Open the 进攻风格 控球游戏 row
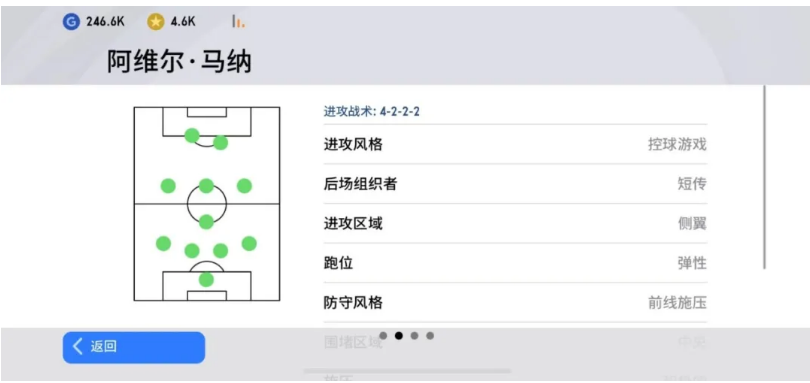 (515, 145)
